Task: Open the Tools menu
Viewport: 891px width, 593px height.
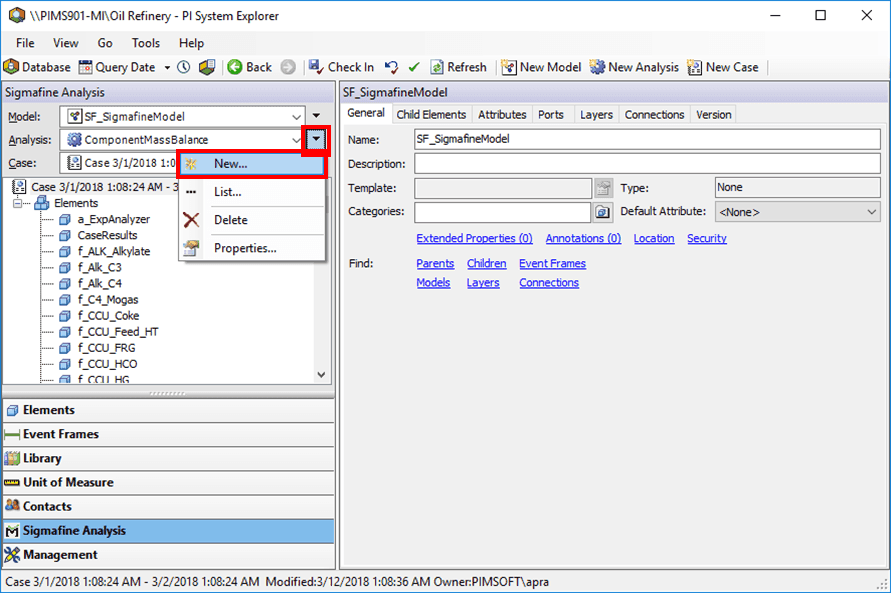Action: [145, 43]
